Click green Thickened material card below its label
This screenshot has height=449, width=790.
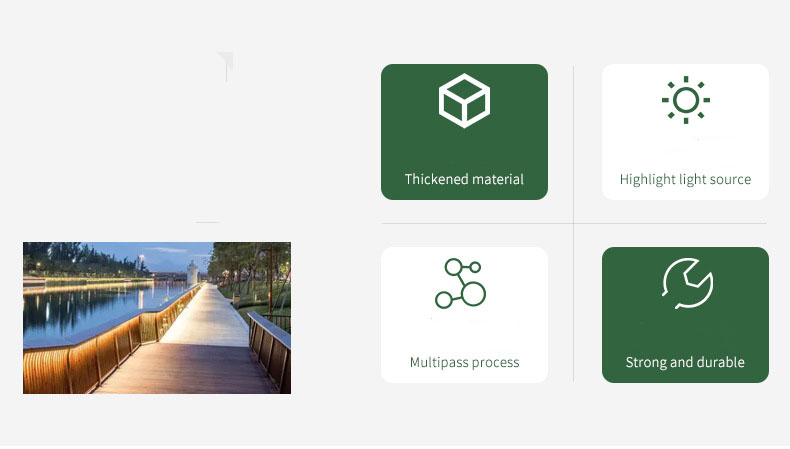click(464, 193)
